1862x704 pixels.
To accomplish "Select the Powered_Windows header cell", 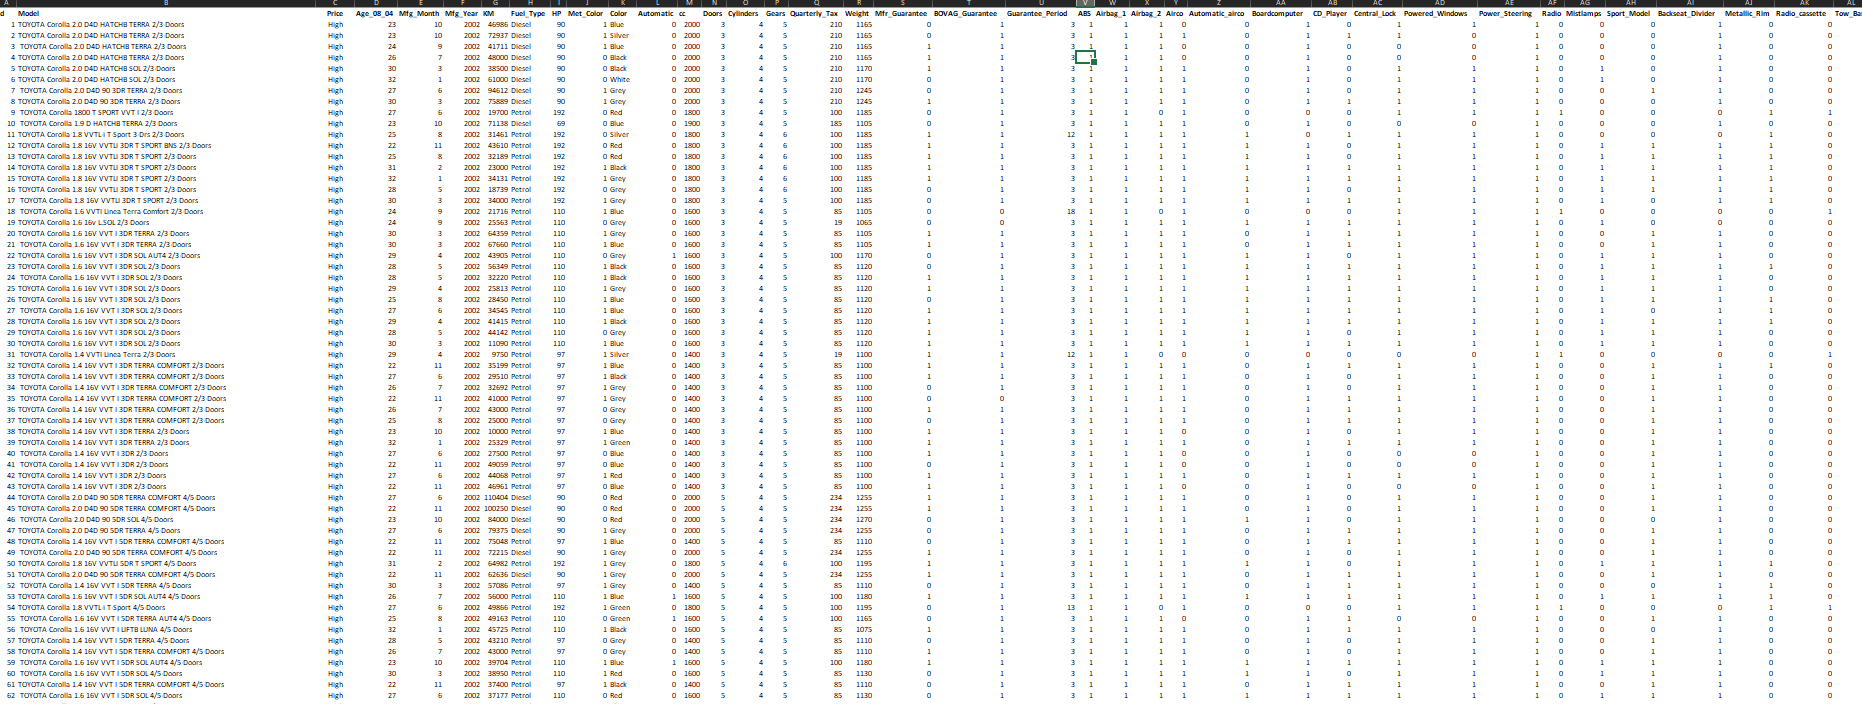I will coord(1436,14).
